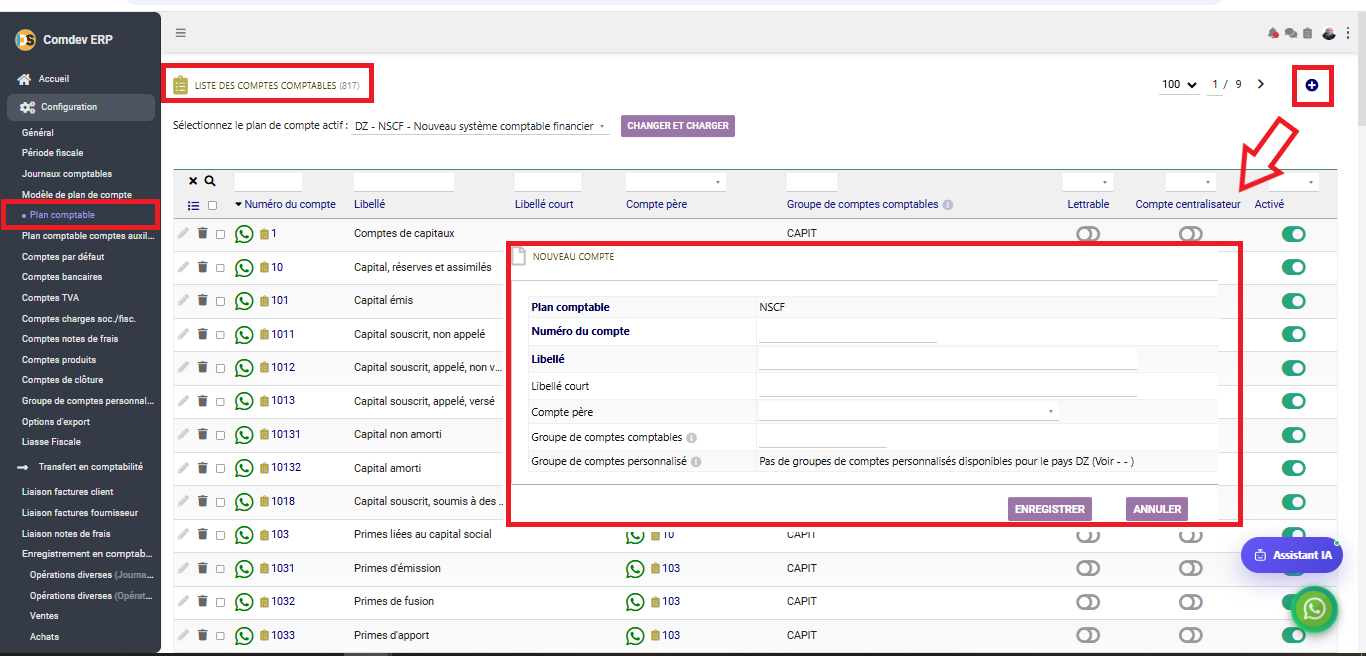Go to the next page of accounts
1366x656 pixels.
click(1261, 84)
